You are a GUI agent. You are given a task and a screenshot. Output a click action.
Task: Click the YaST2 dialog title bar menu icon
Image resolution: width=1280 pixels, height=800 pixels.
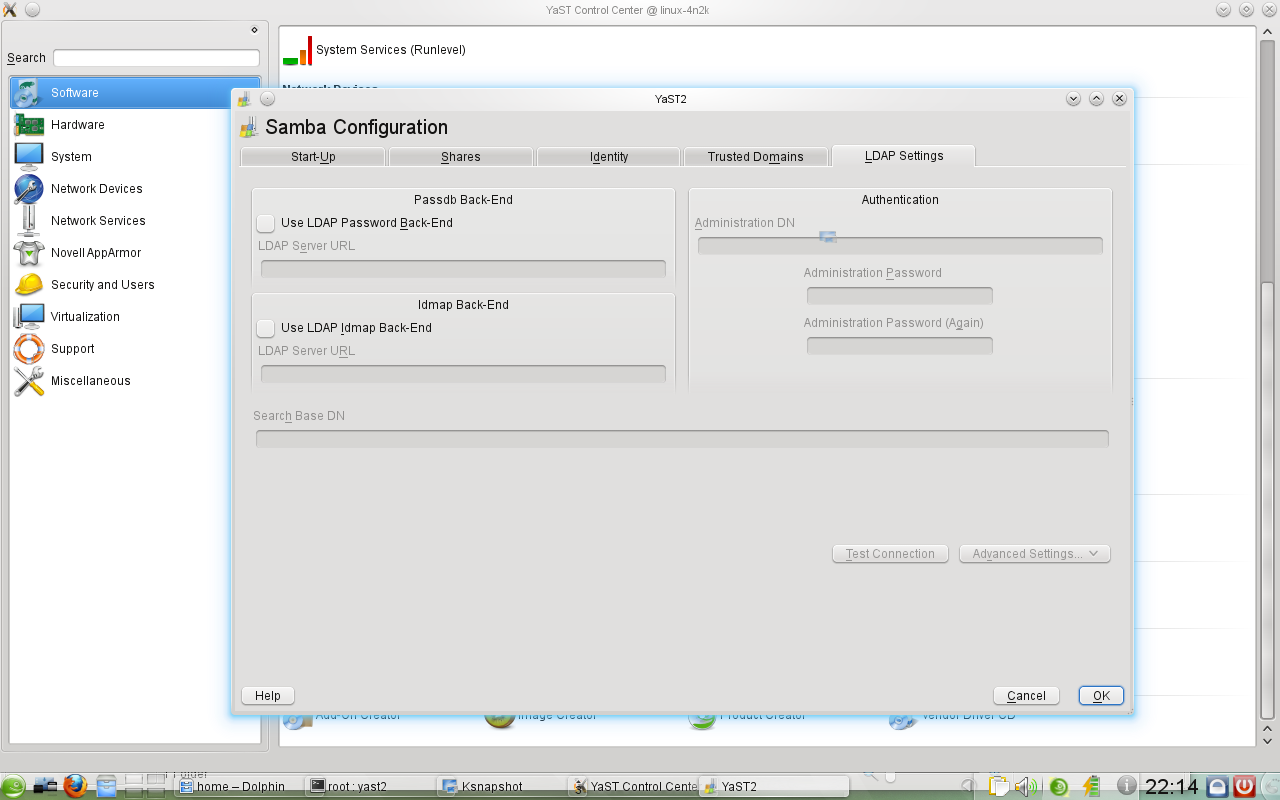245,99
